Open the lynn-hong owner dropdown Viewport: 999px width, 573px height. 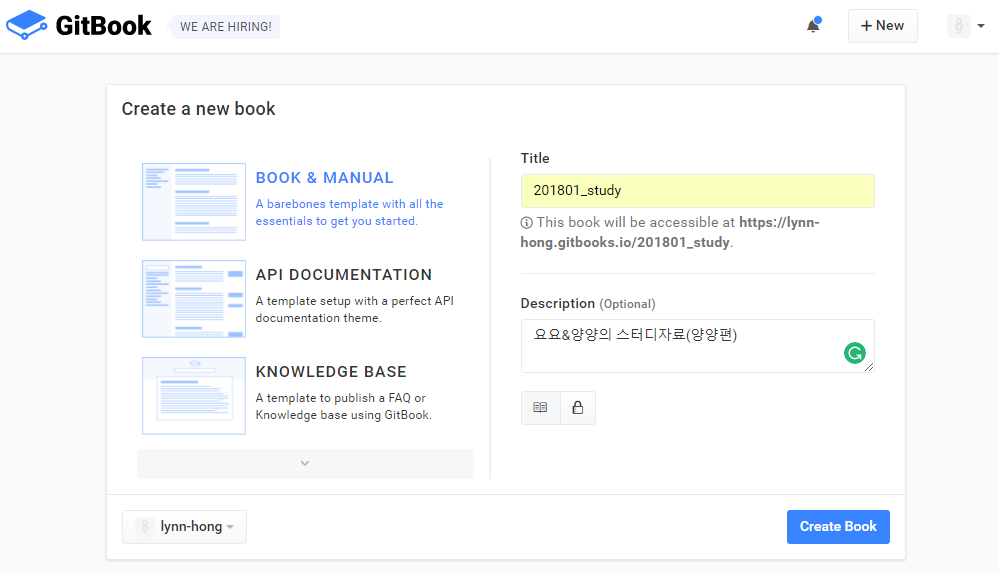(184, 526)
